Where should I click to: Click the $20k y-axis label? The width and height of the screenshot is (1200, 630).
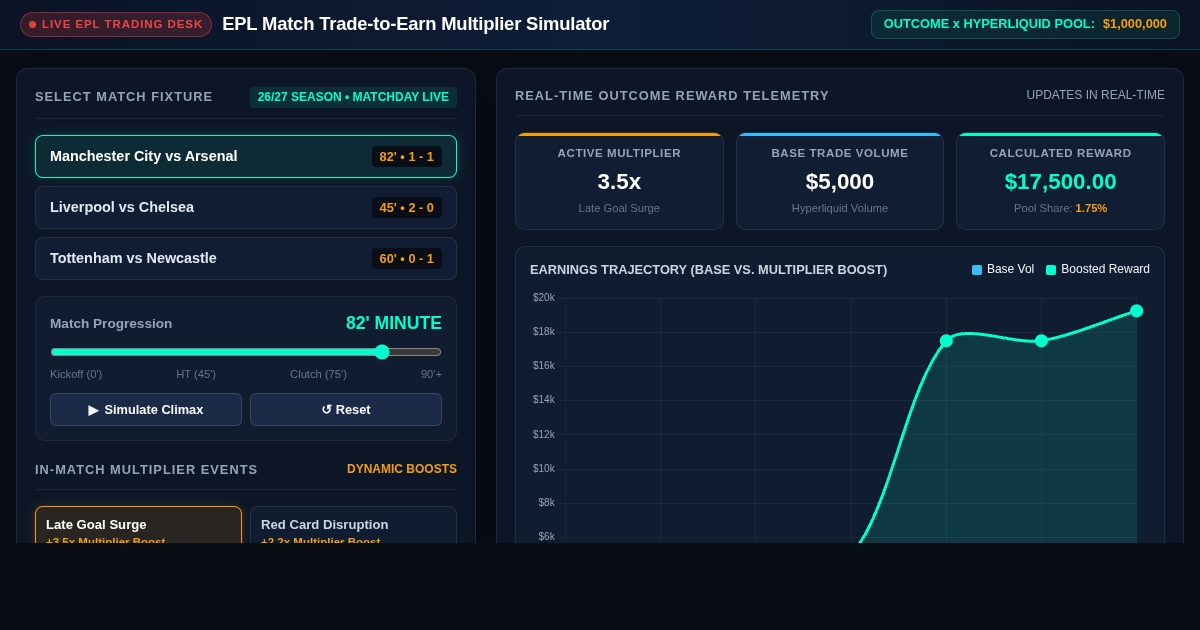(x=543, y=297)
